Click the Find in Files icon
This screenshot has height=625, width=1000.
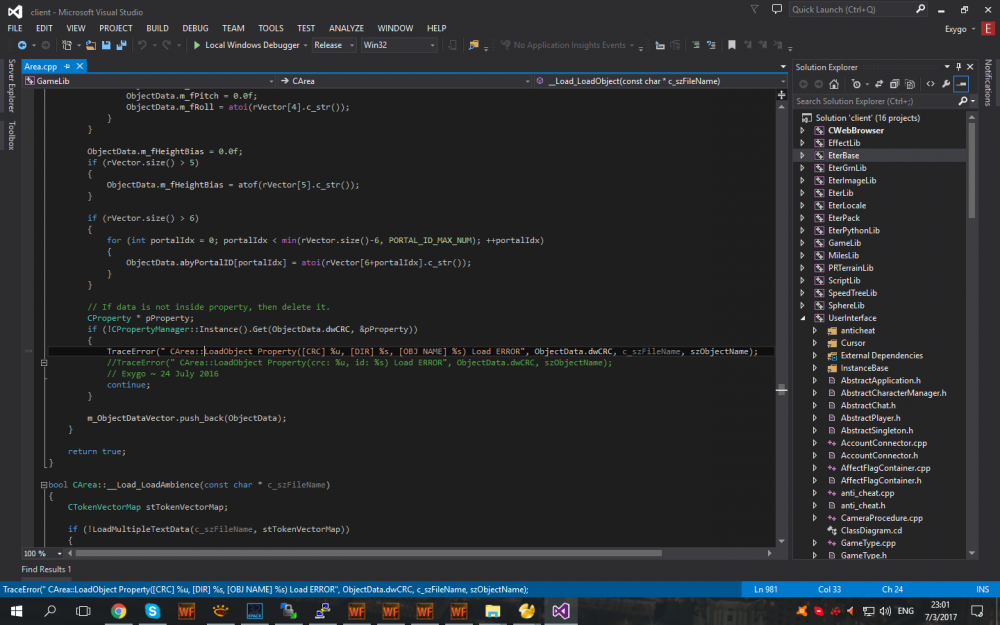click(473, 45)
